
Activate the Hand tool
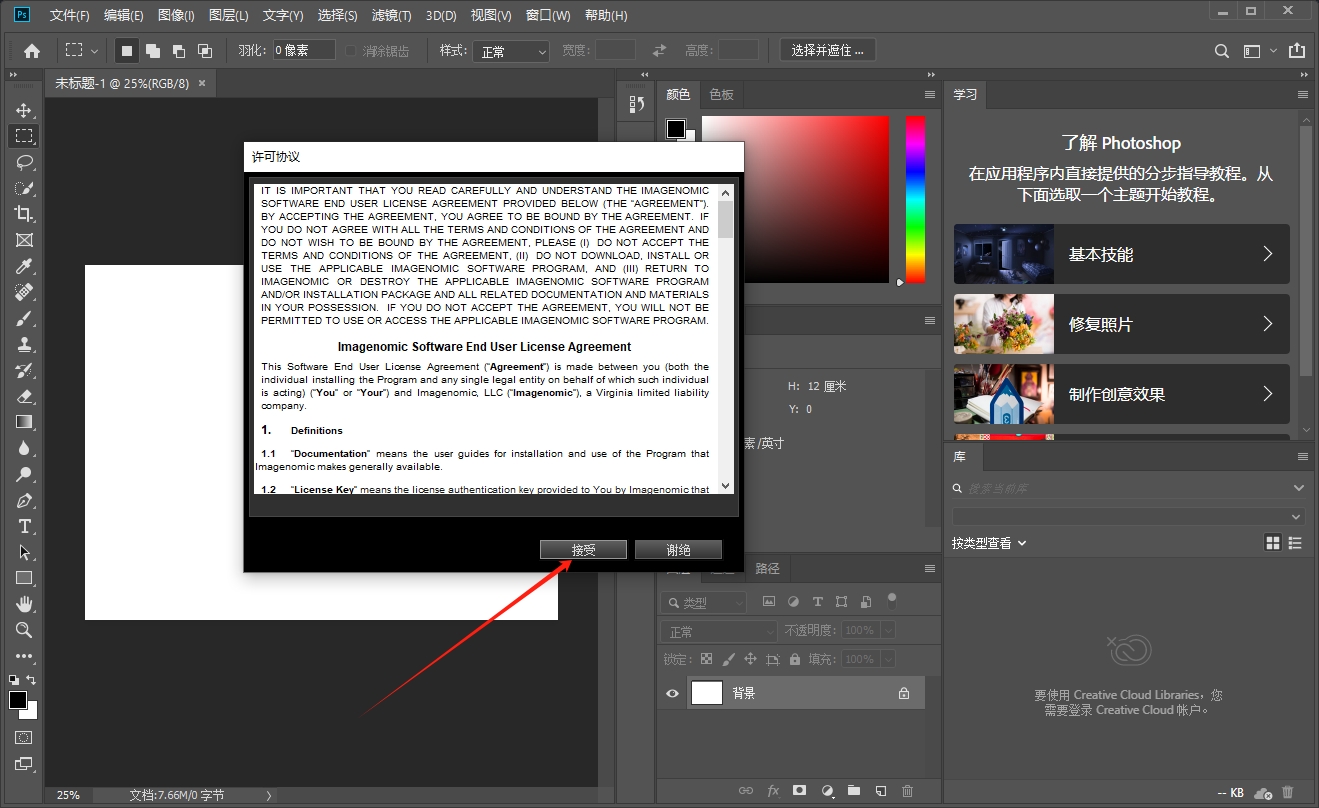coord(24,604)
